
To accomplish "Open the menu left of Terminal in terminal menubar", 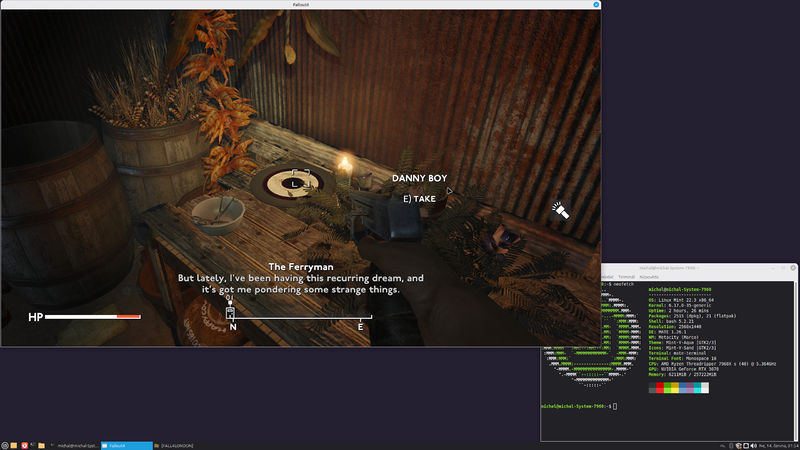I will (608, 277).
